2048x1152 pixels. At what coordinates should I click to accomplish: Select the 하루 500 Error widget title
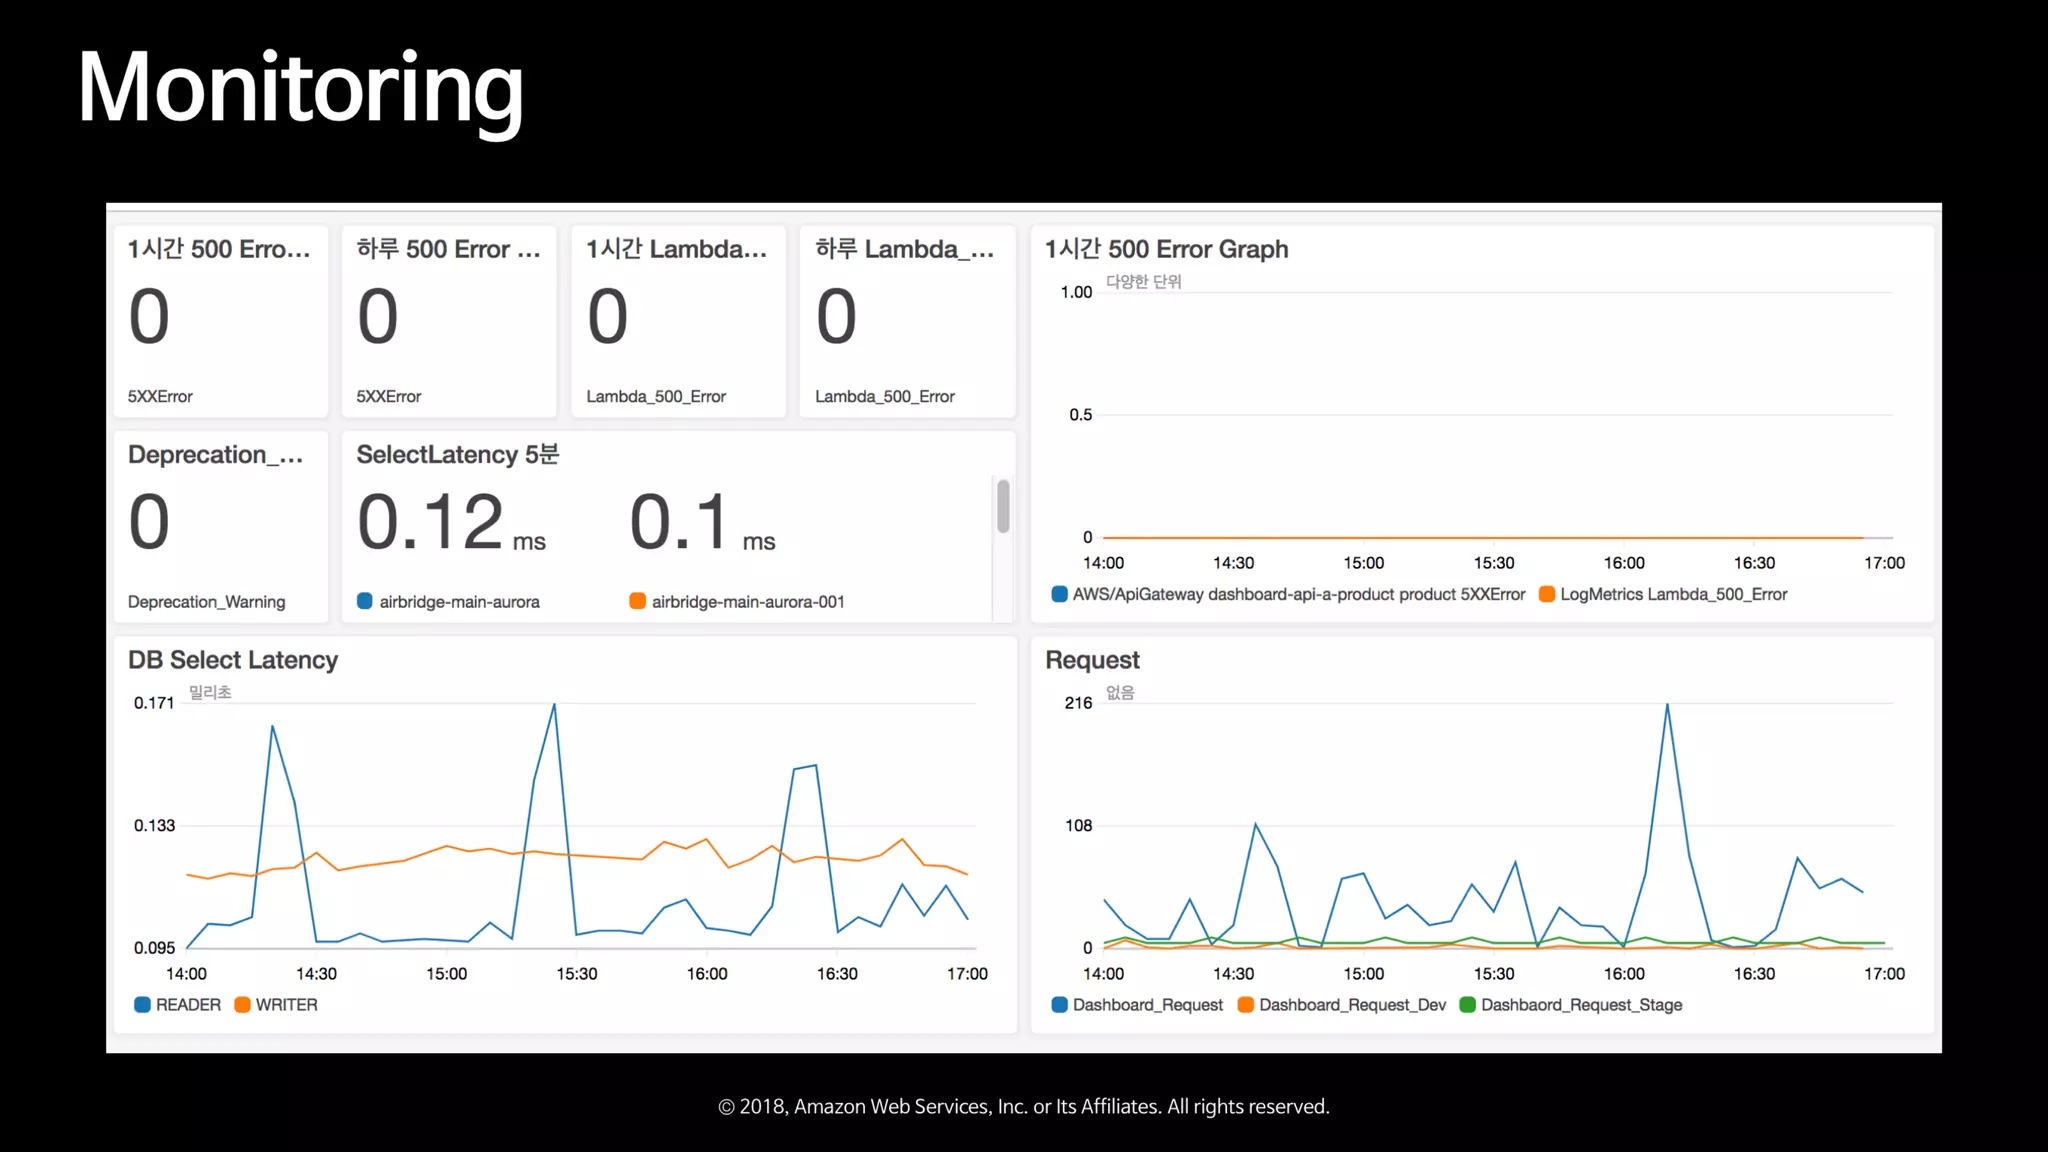tap(448, 249)
